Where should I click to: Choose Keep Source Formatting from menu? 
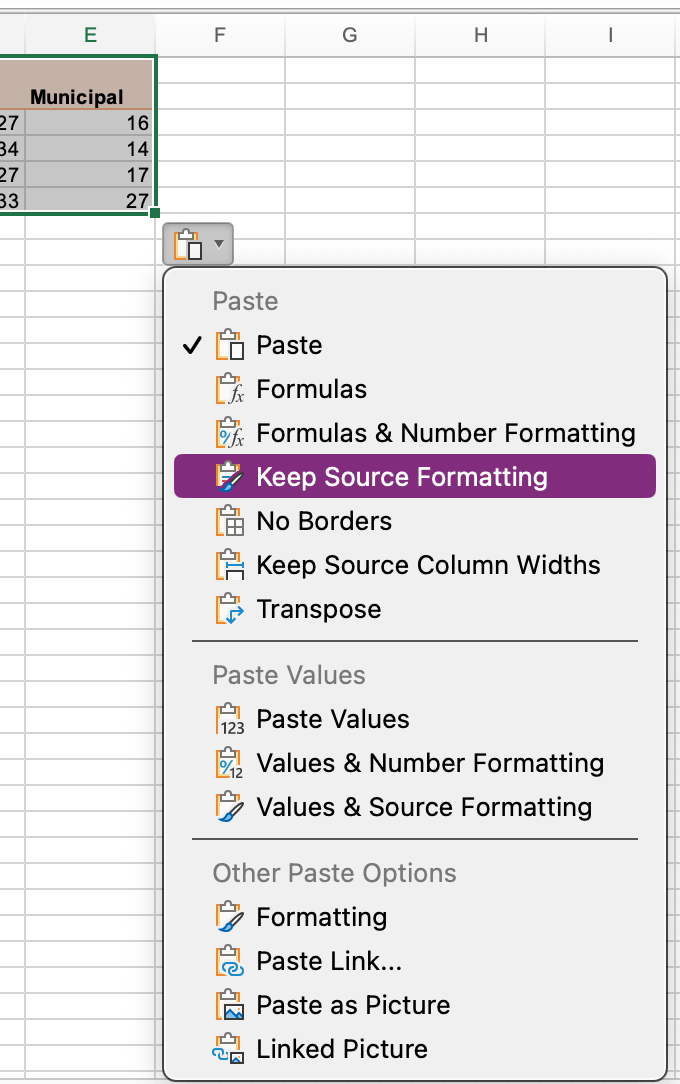click(x=401, y=477)
